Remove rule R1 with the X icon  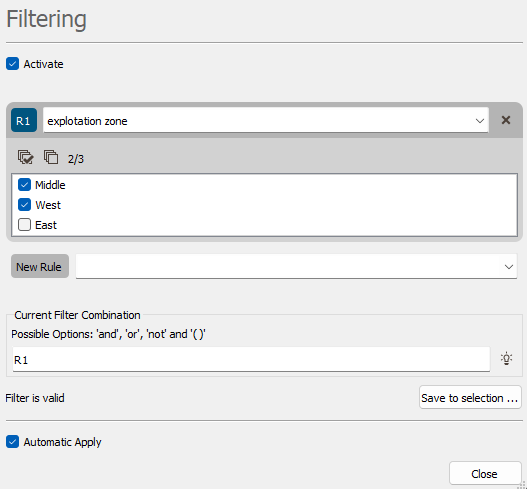tap(505, 120)
